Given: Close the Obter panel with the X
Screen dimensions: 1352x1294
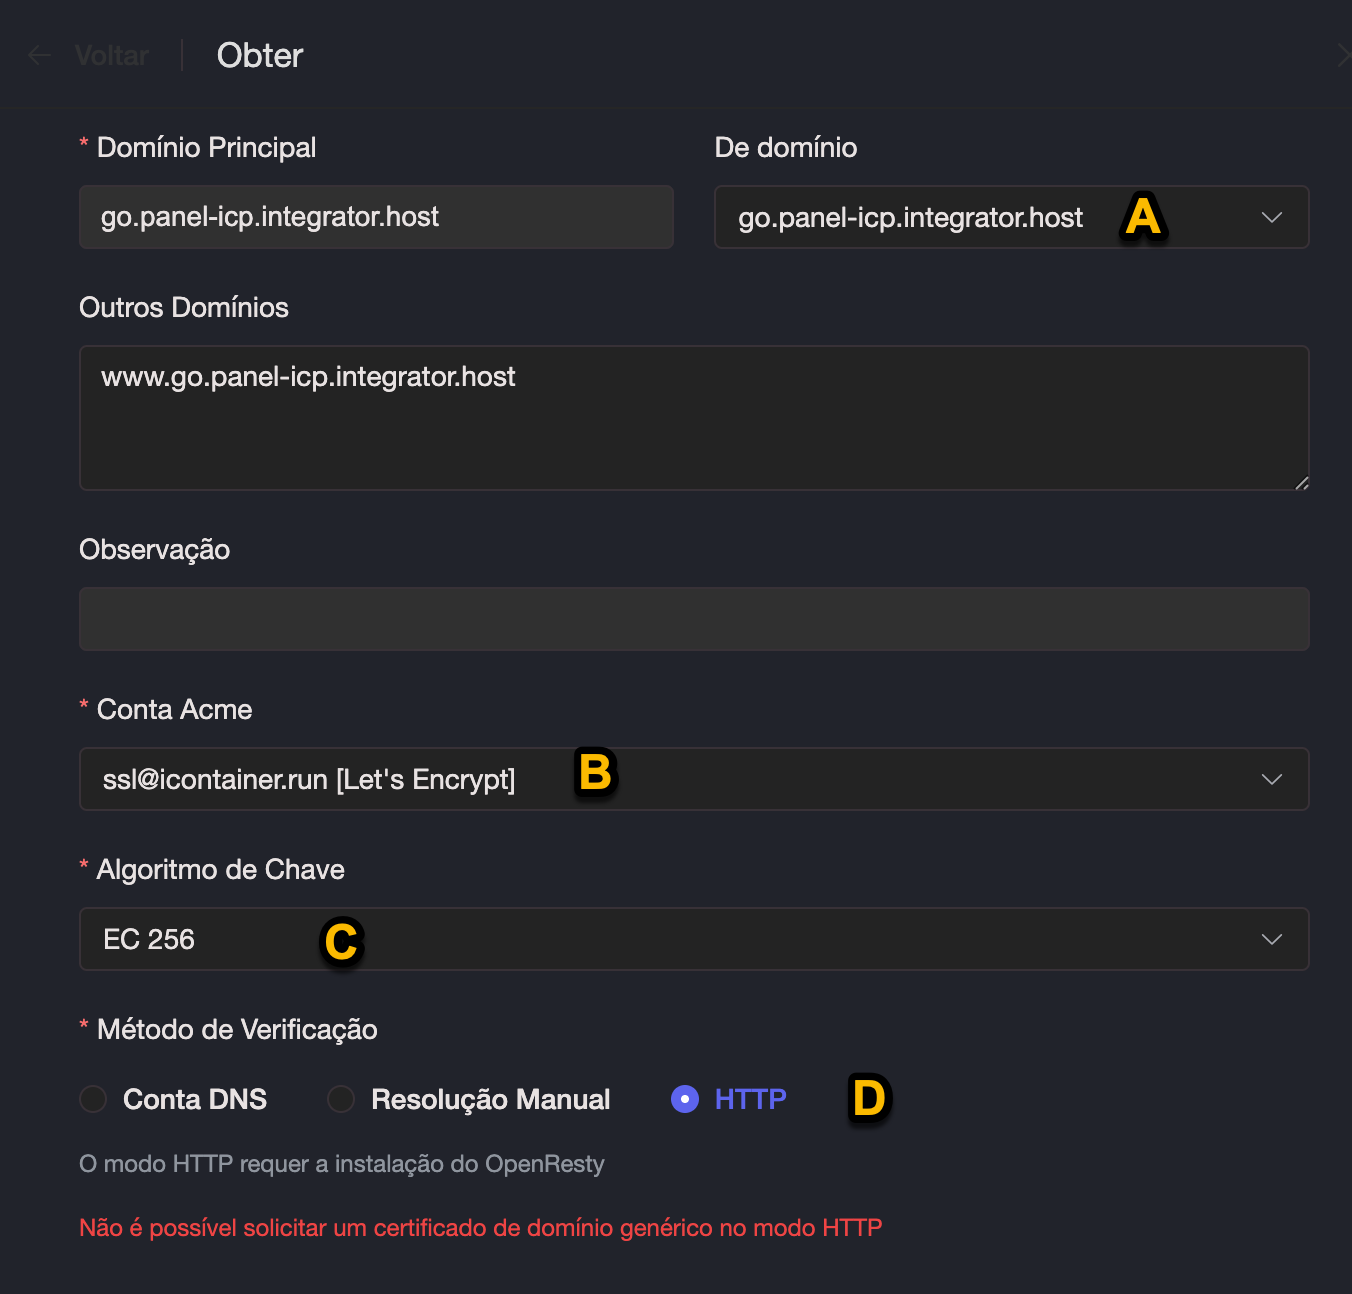Looking at the screenshot, I should 1344,56.
